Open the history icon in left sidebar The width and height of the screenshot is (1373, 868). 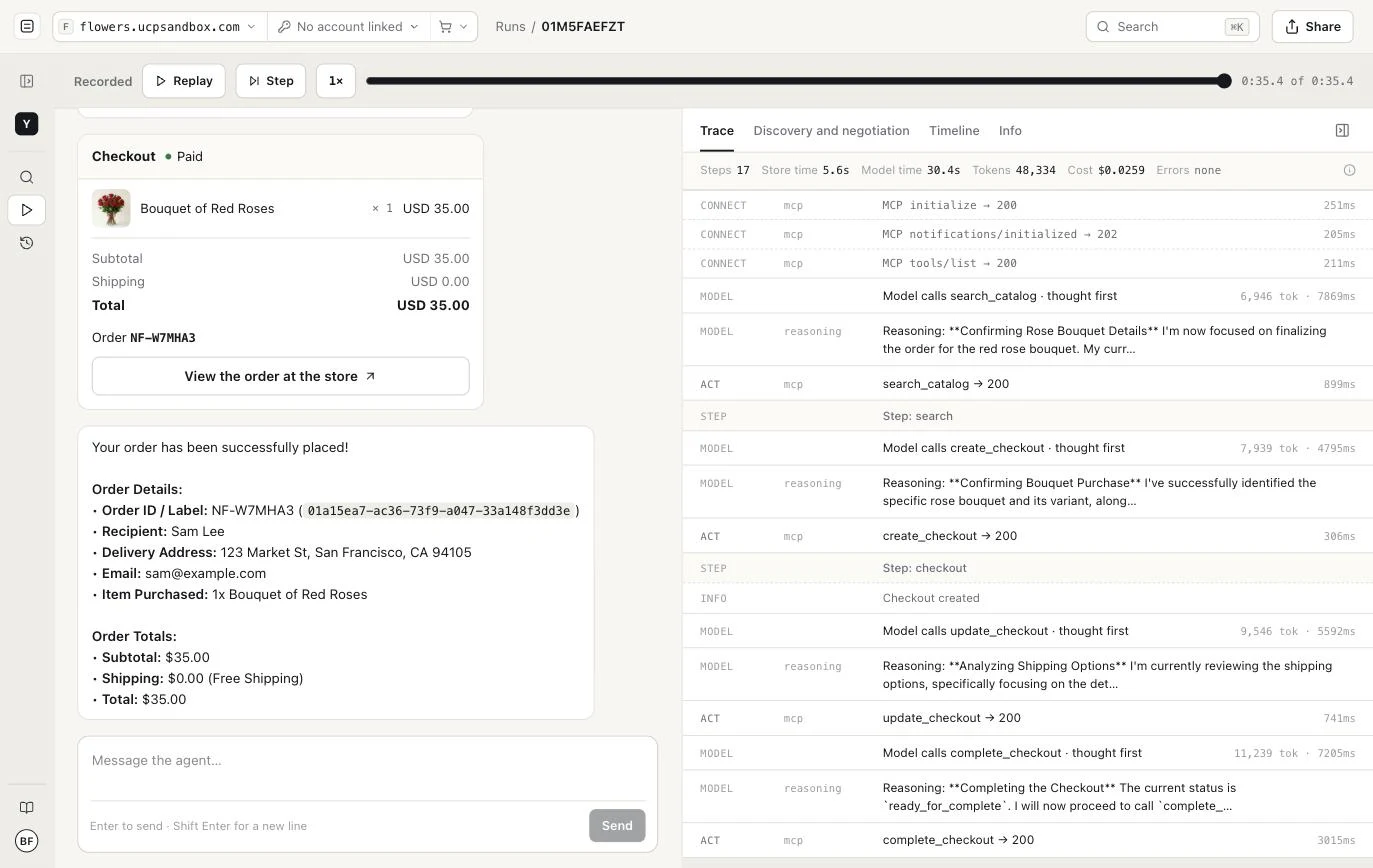click(x=27, y=243)
